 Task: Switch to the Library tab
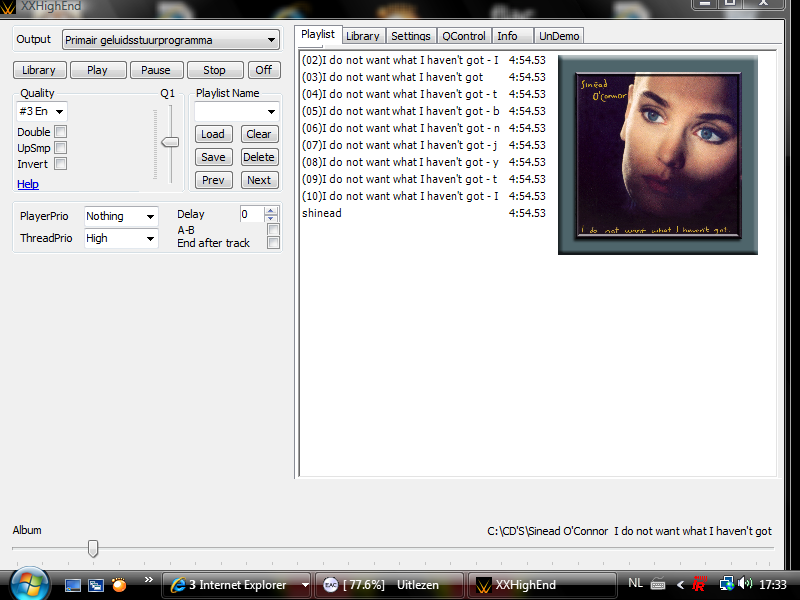click(x=363, y=36)
